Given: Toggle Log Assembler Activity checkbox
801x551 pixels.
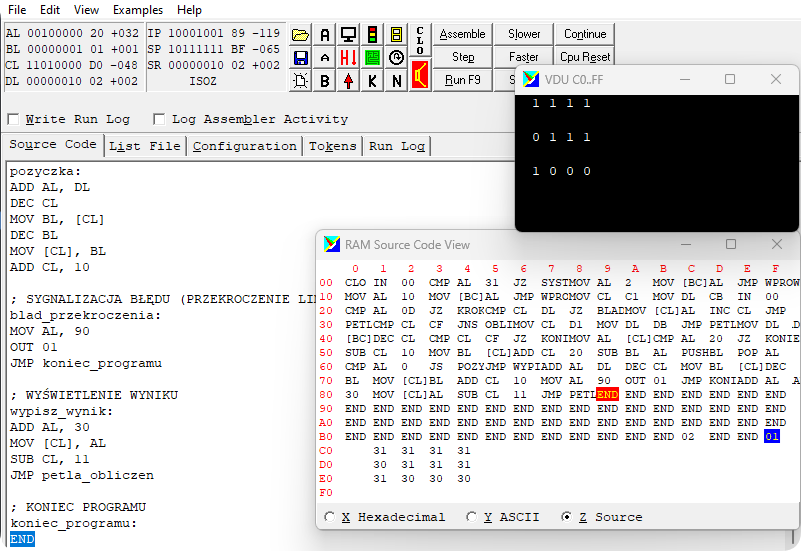Looking at the screenshot, I should [x=159, y=119].
